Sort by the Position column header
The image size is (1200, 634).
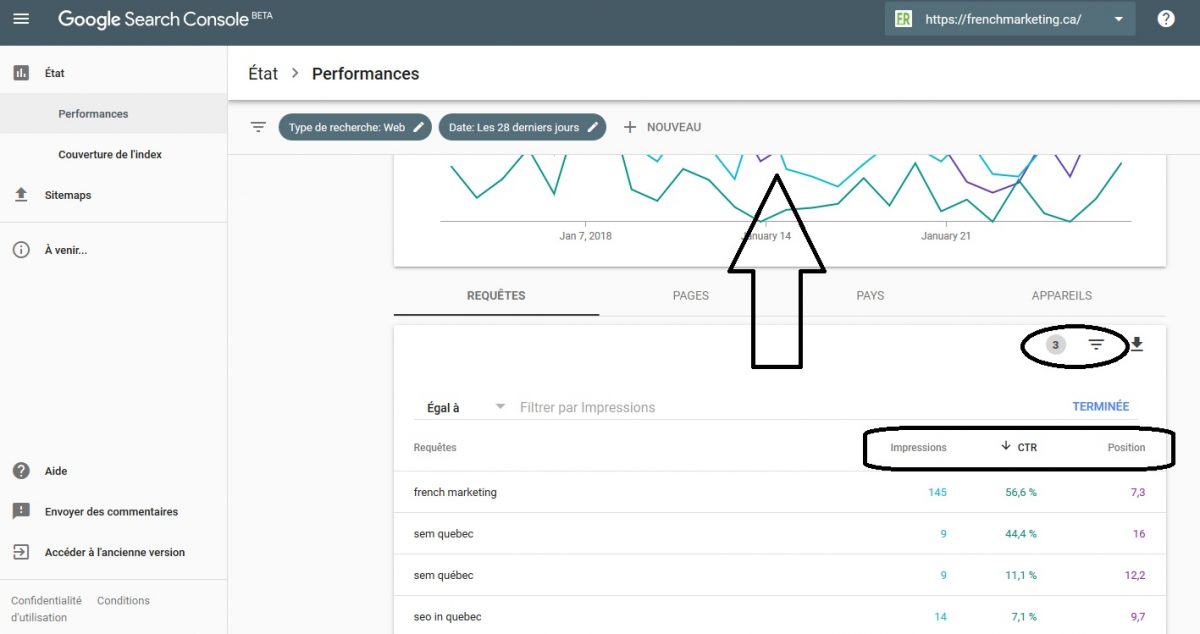pos(1126,447)
